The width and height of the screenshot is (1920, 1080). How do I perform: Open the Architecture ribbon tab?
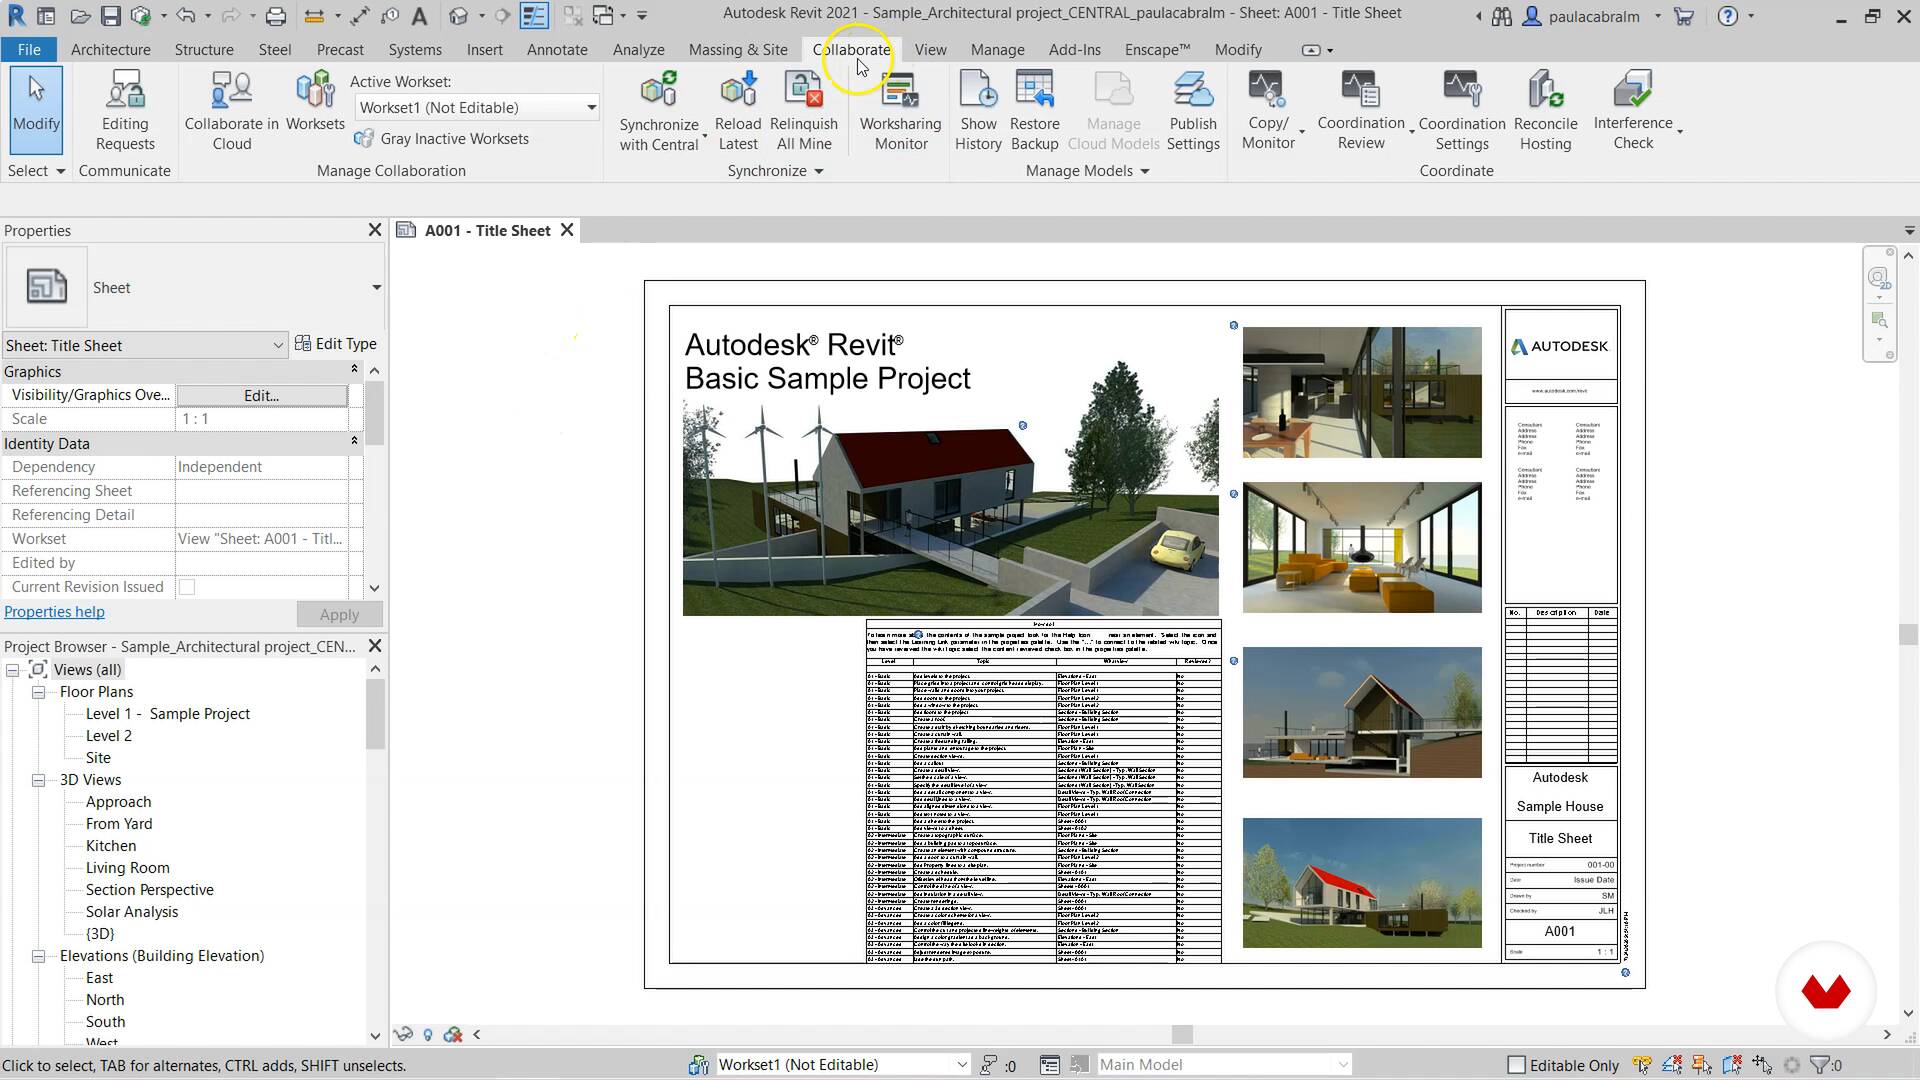click(x=111, y=49)
